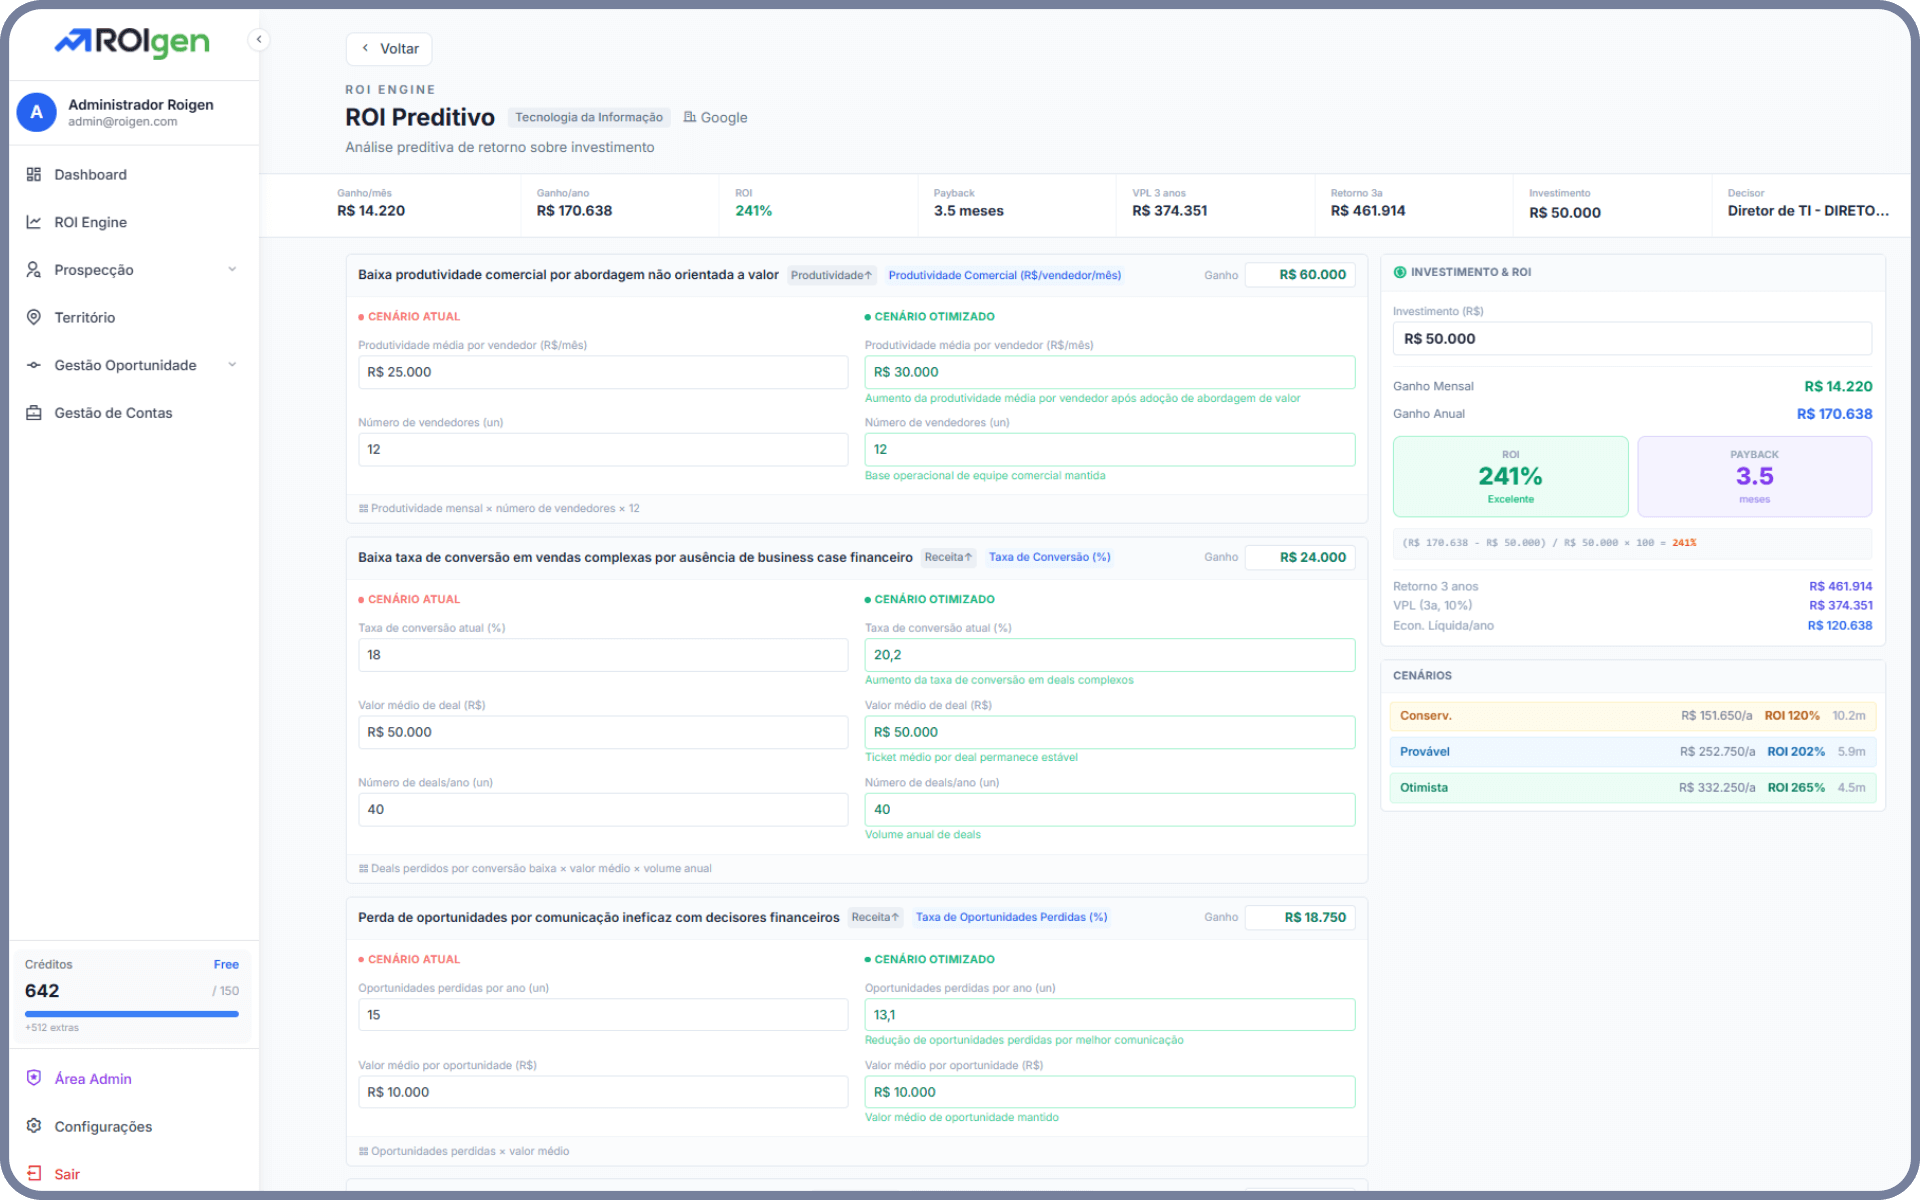This screenshot has width=1920, height=1200.
Task: Click the Território map pin icon
Action: pos(34,317)
